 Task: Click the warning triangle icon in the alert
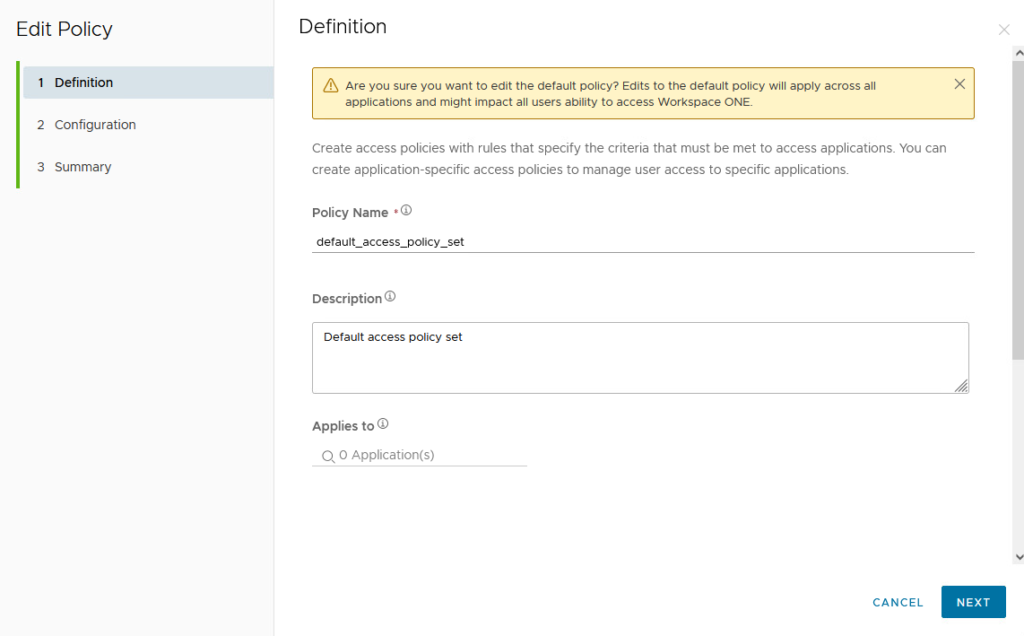click(x=330, y=86)
